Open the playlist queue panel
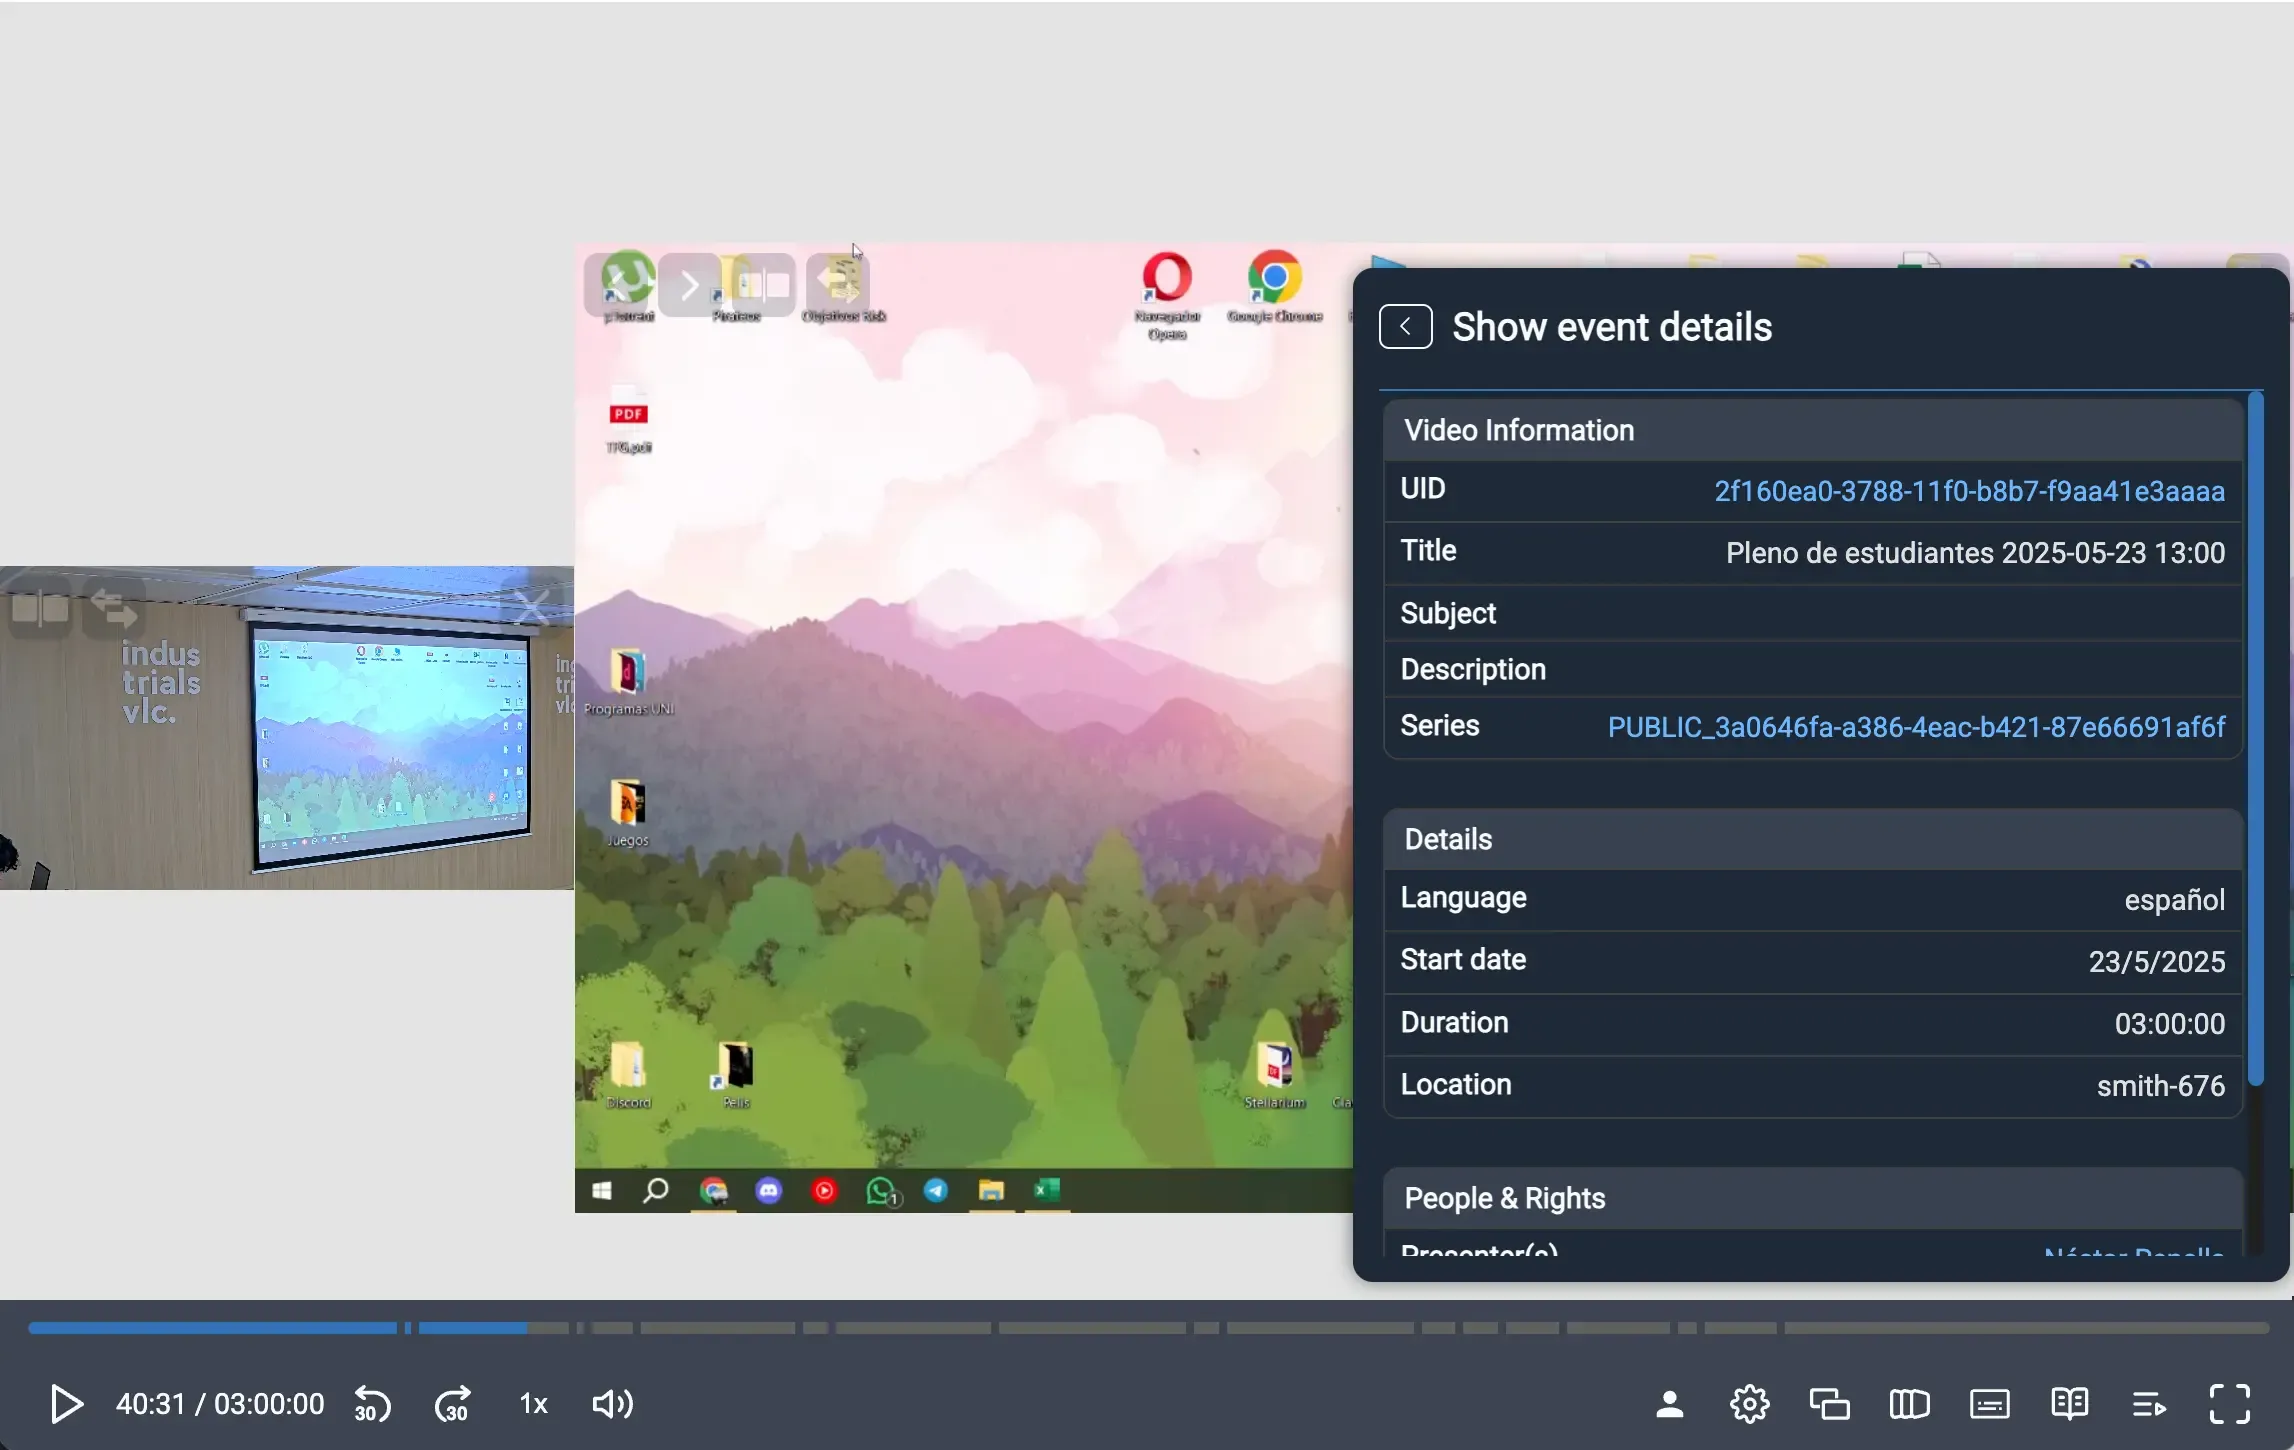 pyautogui.click(x=2148, y=1404)
